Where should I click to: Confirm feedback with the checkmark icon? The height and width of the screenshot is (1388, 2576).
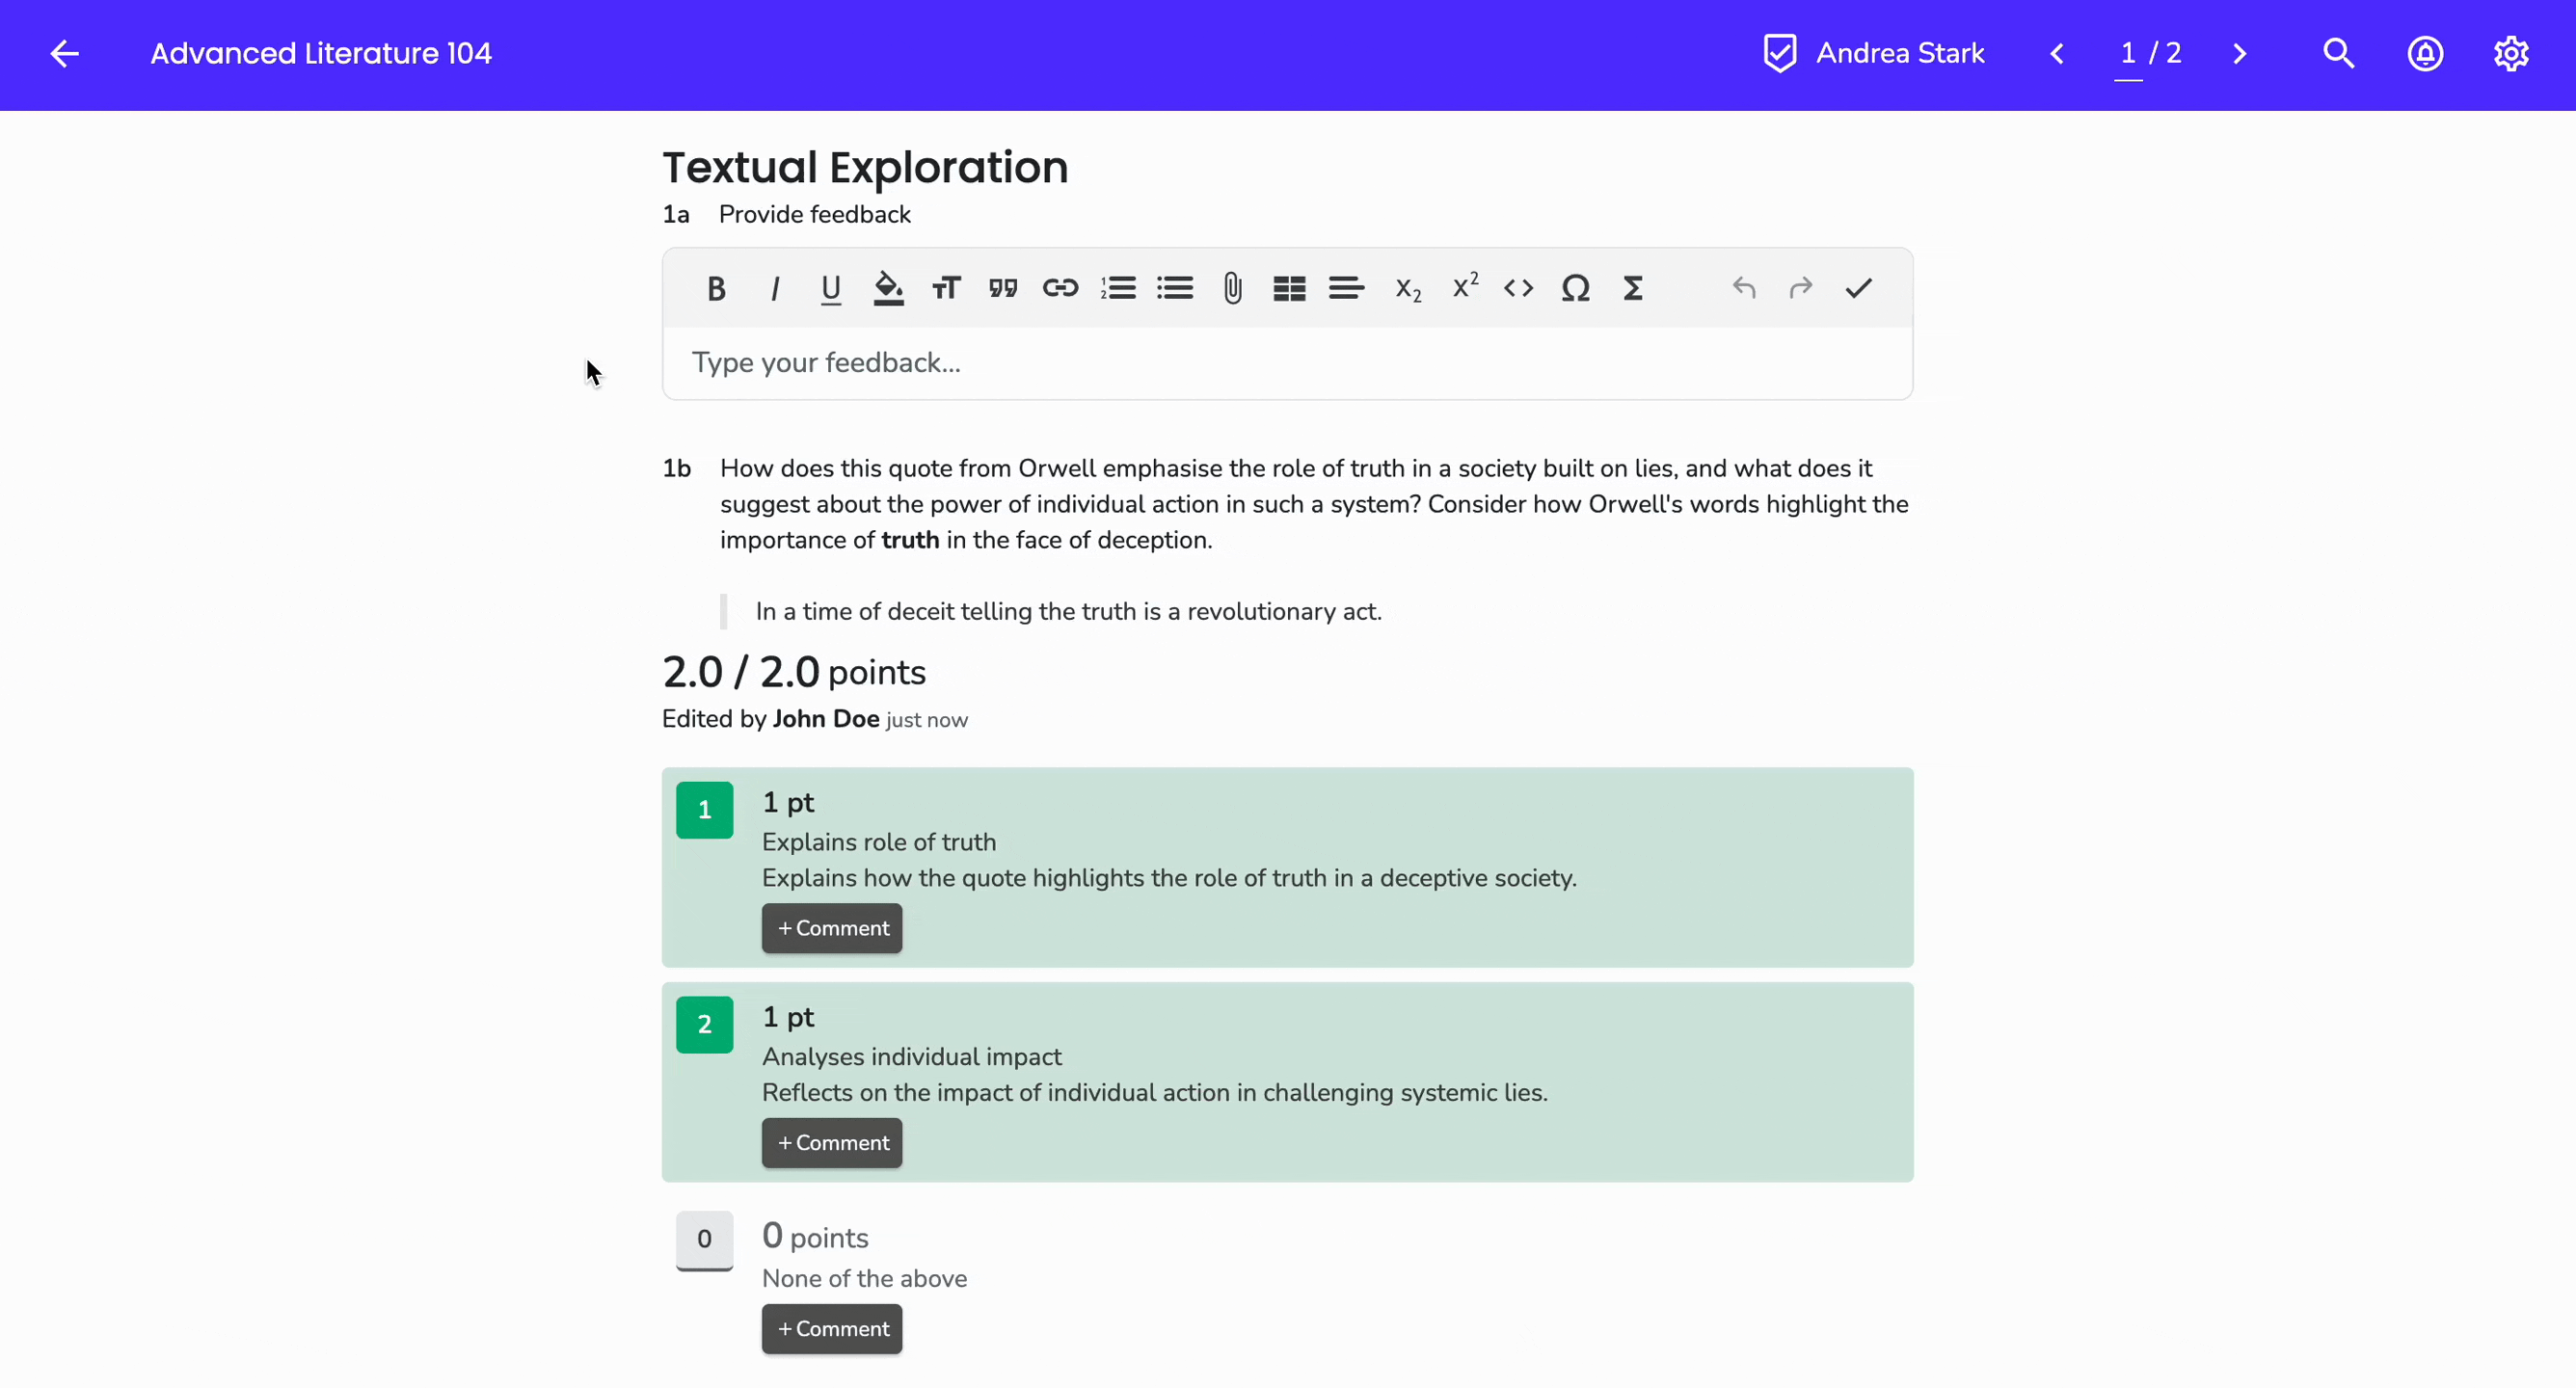click(1859, 289)
